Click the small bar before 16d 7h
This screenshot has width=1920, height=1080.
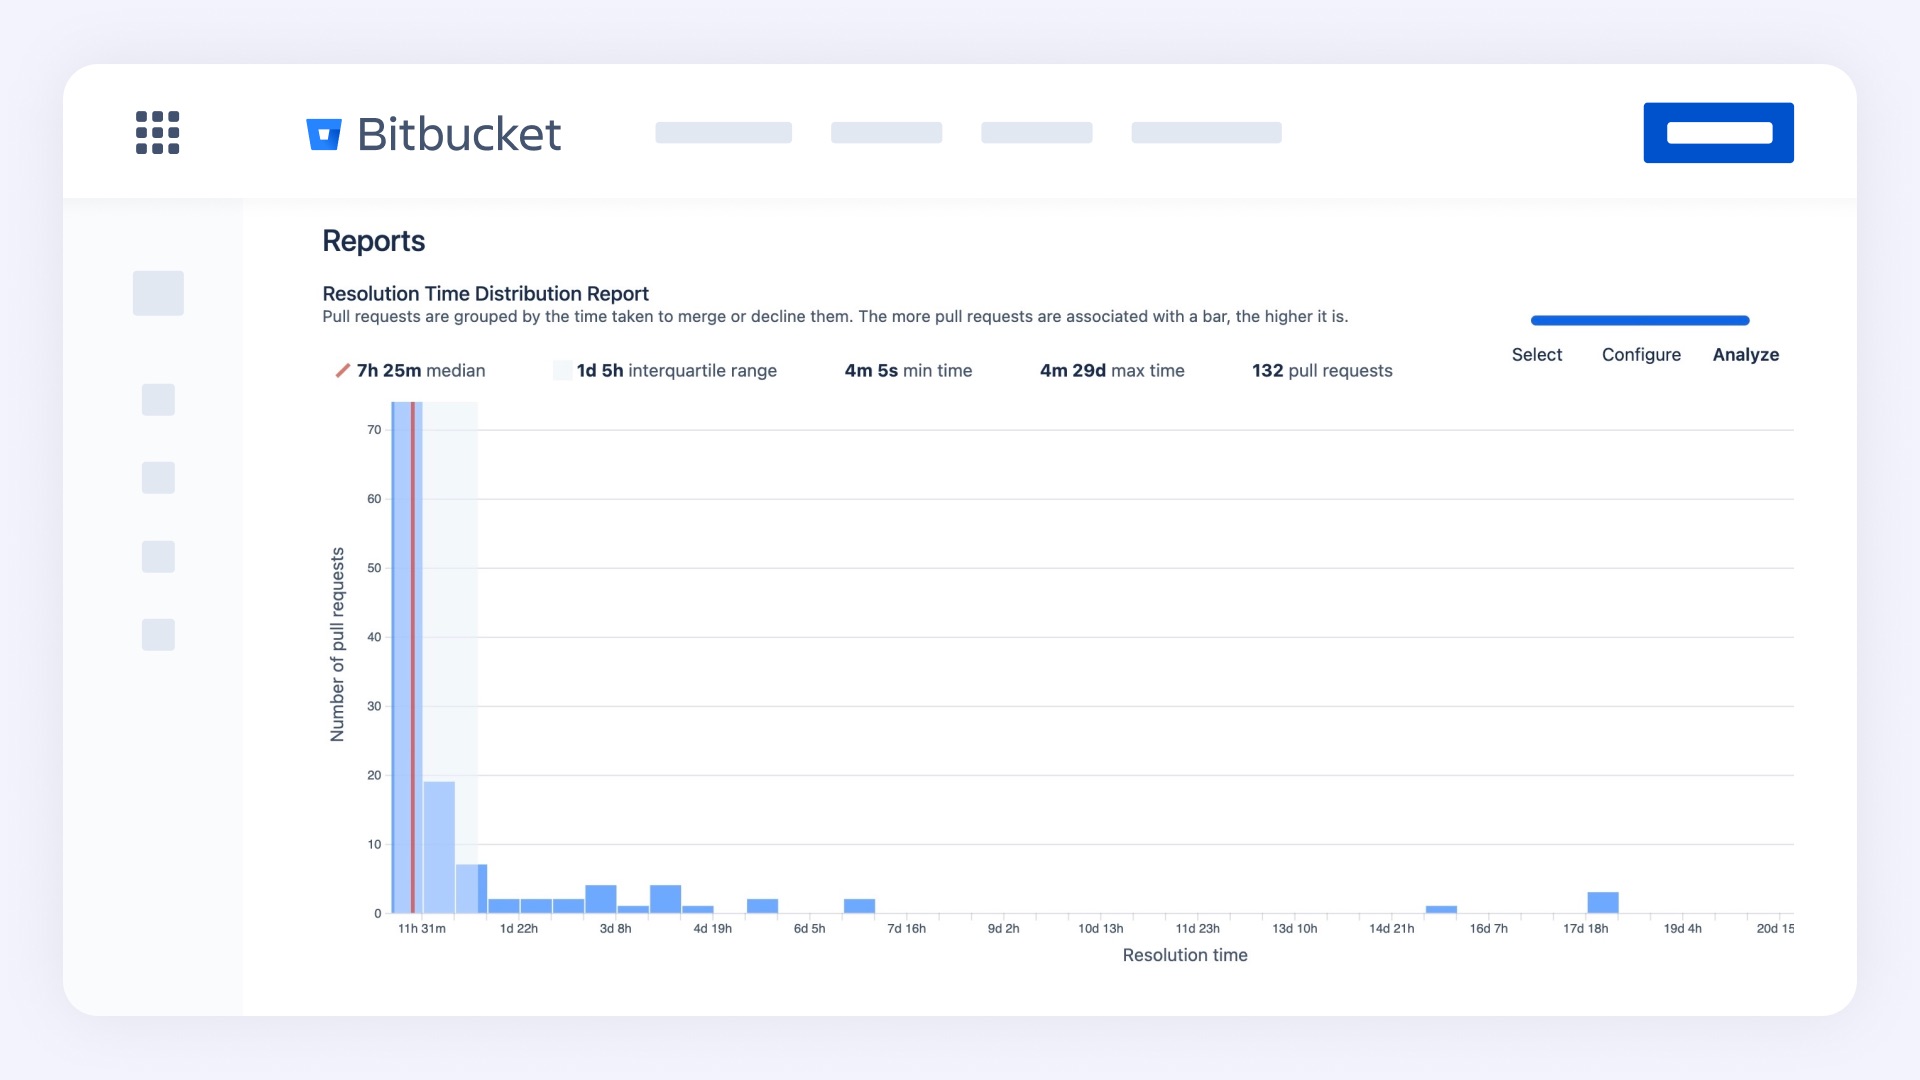1441,909
